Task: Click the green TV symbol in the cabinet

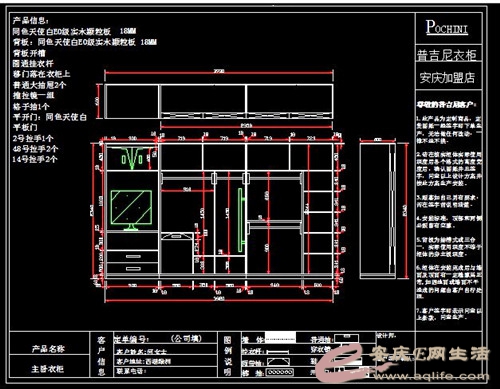Action: pyautogui.click(x=131, y=210)
